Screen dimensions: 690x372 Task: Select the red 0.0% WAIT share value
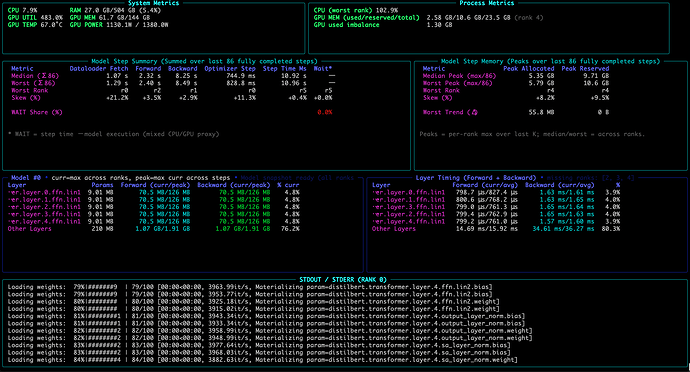(x=325, y=112)
